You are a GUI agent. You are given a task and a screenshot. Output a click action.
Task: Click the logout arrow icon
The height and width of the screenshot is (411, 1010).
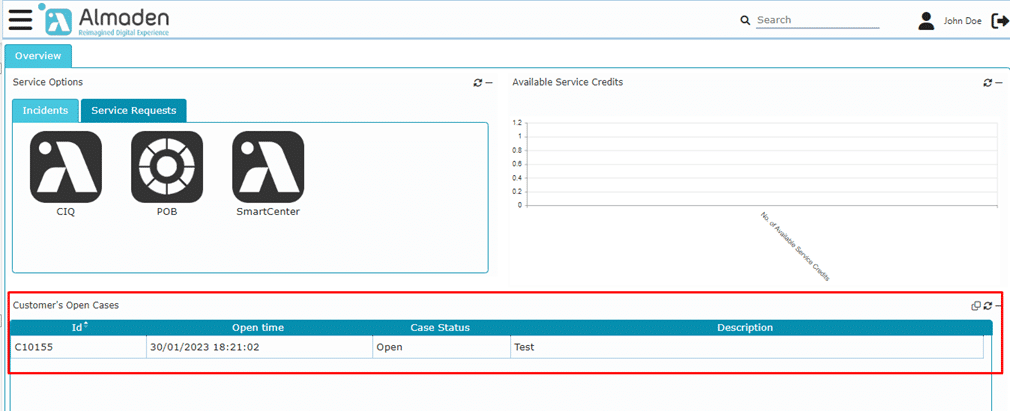click(x=999, y=21)
